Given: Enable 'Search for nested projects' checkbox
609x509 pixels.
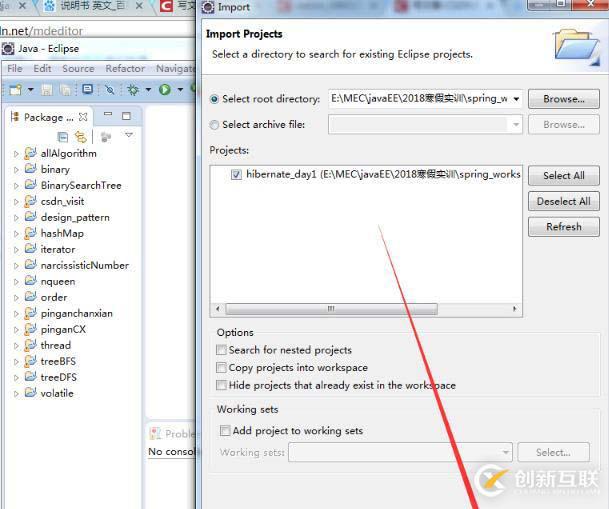Looking at the screenshot, I should click(221, 350).
